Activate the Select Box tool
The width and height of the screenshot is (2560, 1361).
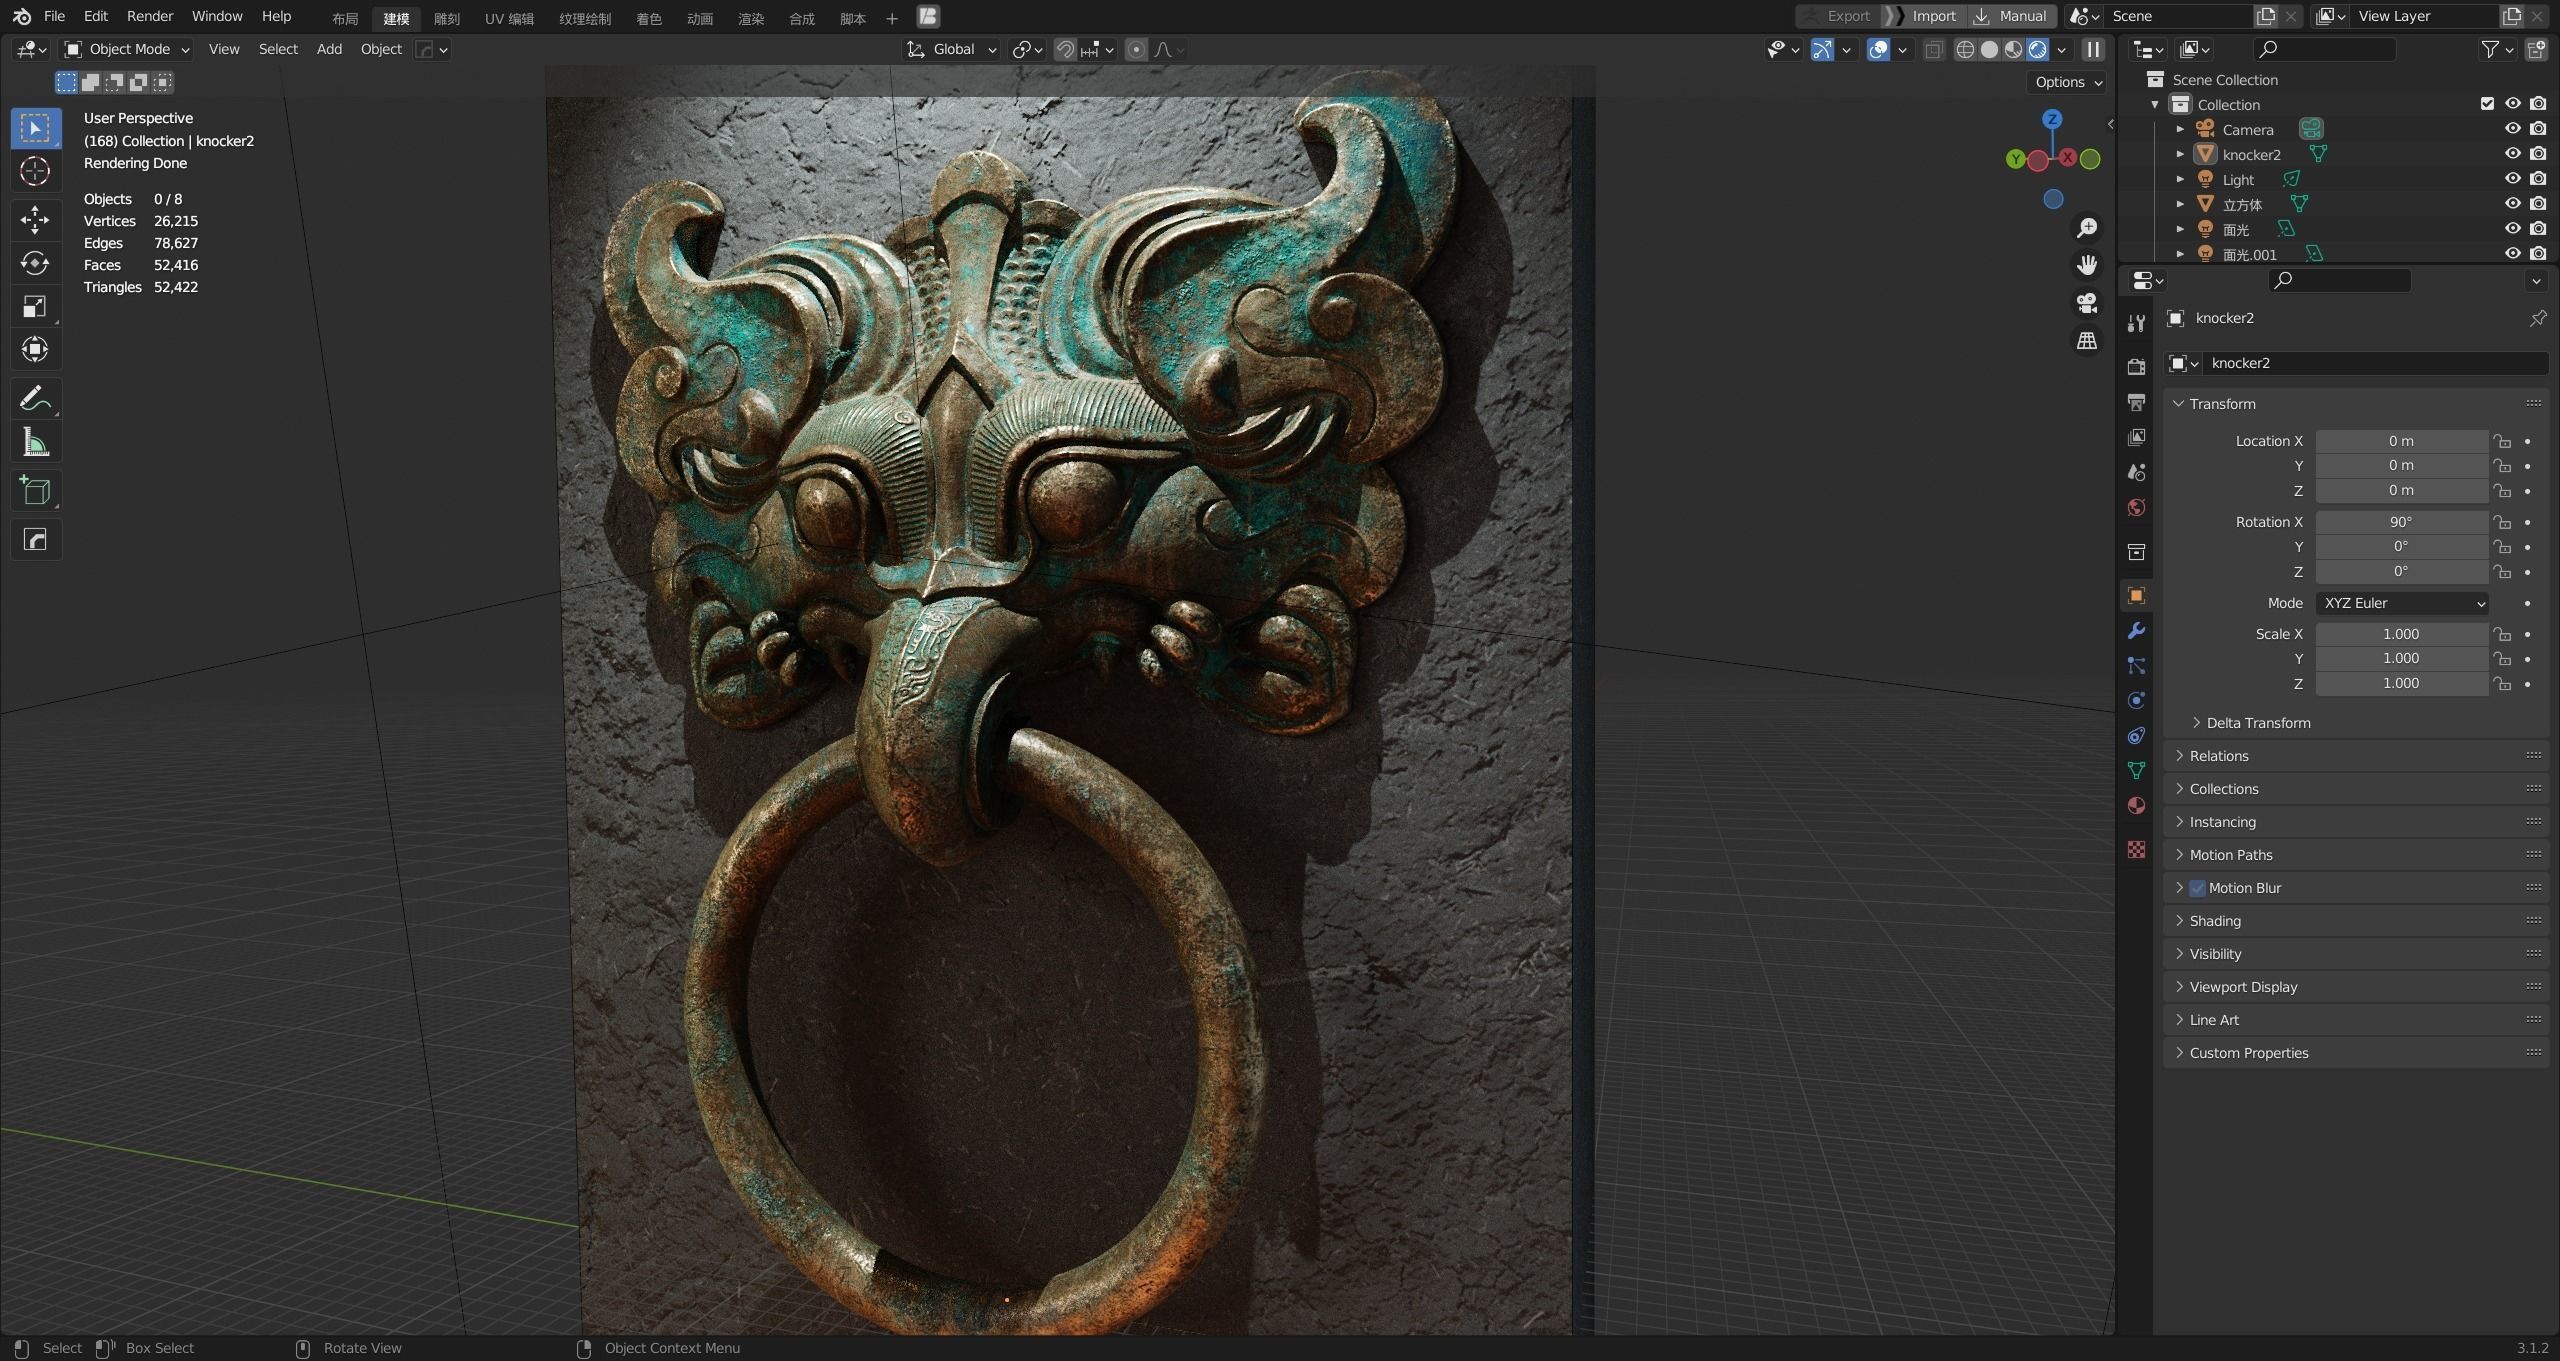pos(35,128)
